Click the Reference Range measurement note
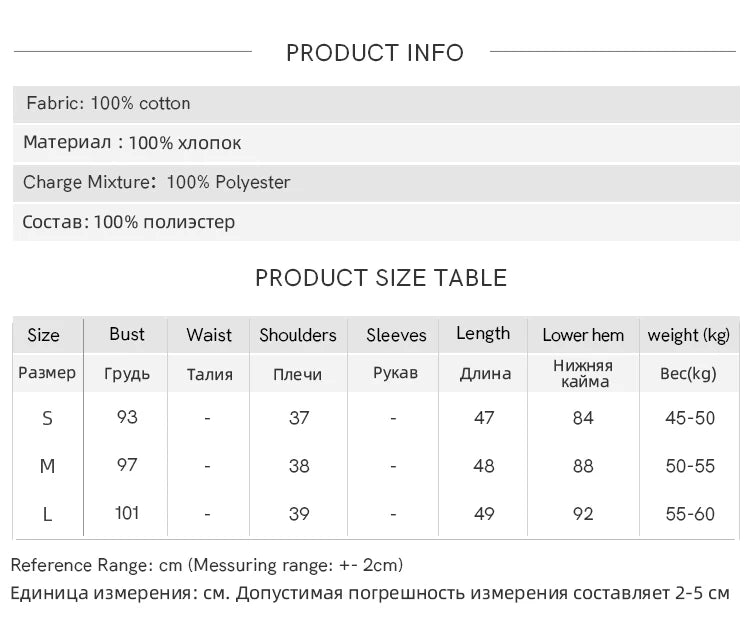 tap(207, 565)
